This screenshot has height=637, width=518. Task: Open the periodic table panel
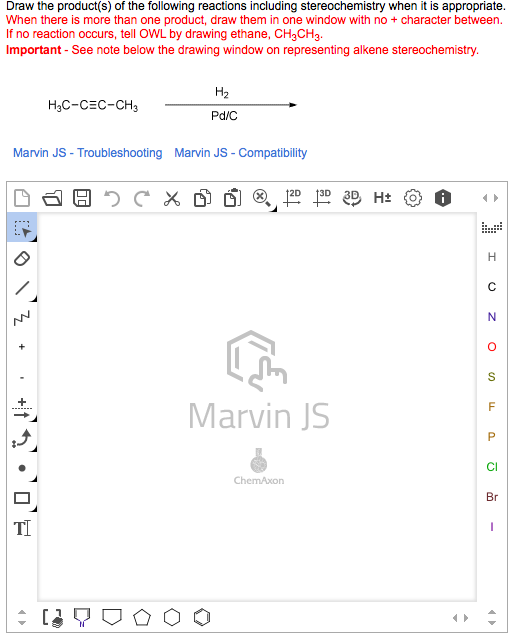point(492,228)
